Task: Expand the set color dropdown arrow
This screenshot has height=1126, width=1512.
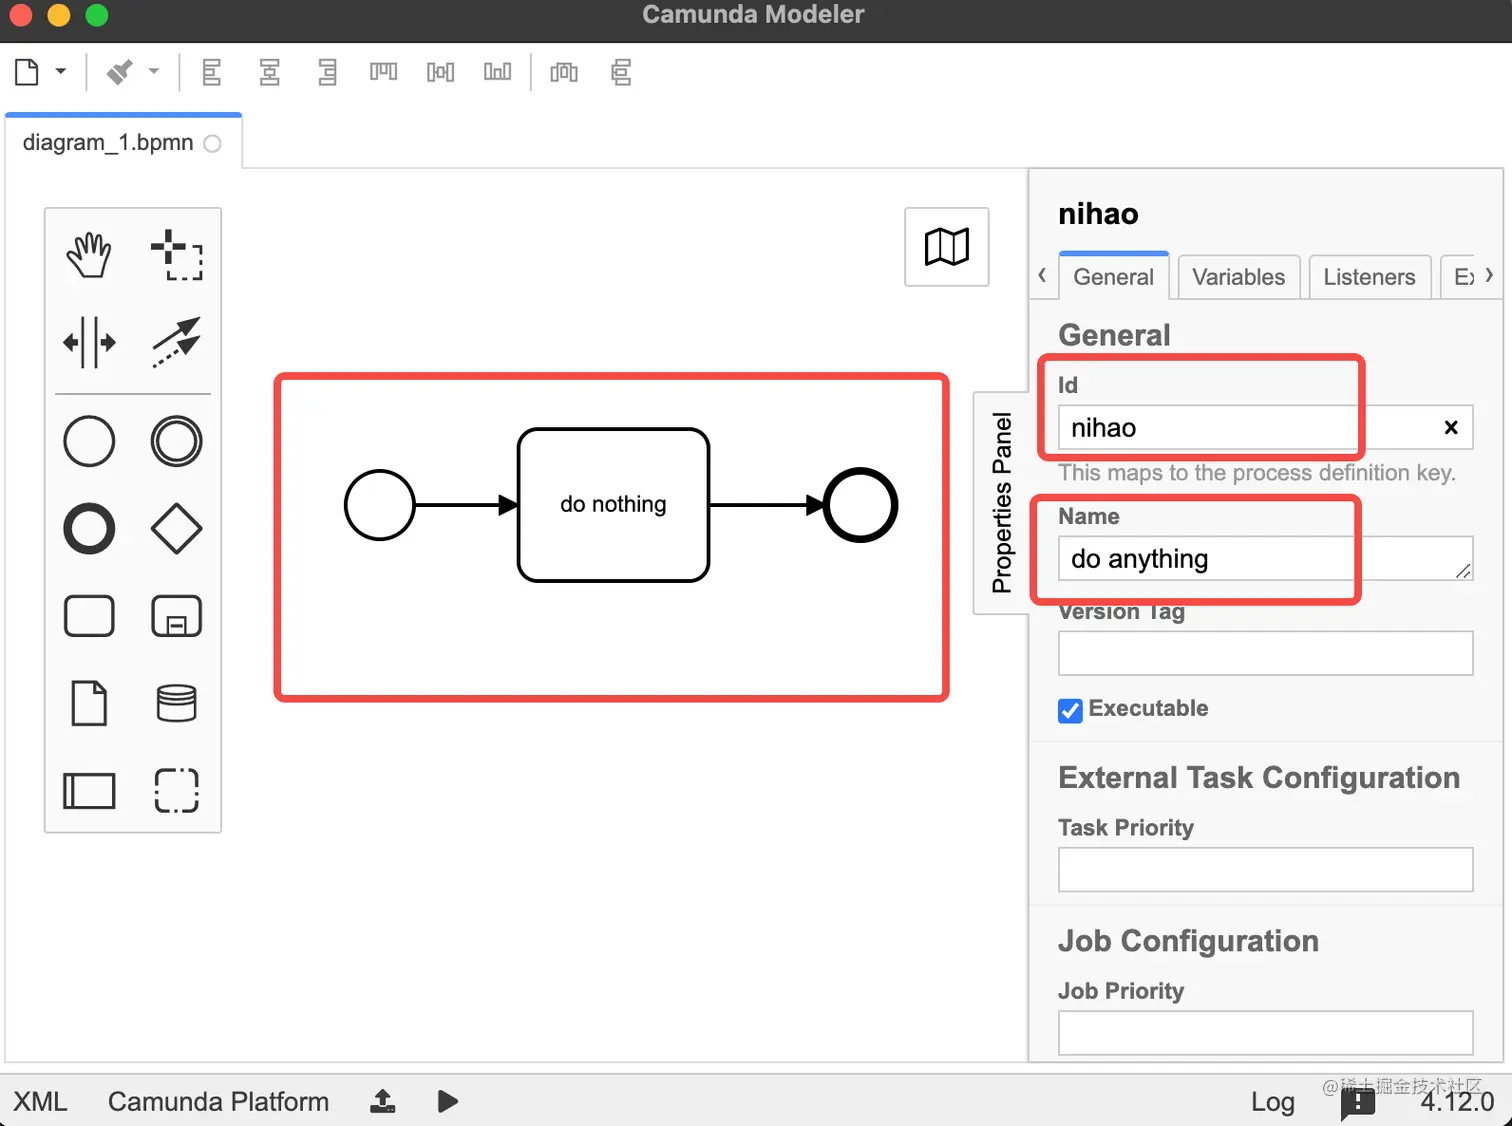Action: (x=154, y=72)
